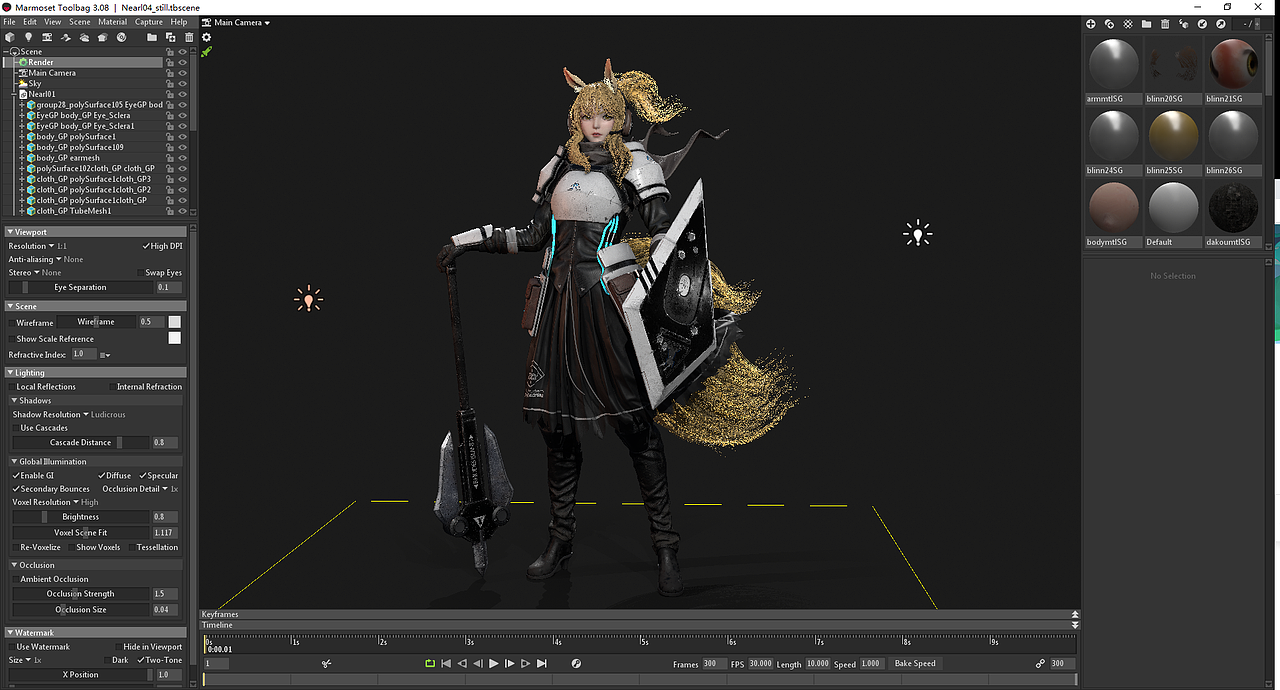Delete selection using the toolbar trash icon

pyautogui.click(x=189, y=37)
